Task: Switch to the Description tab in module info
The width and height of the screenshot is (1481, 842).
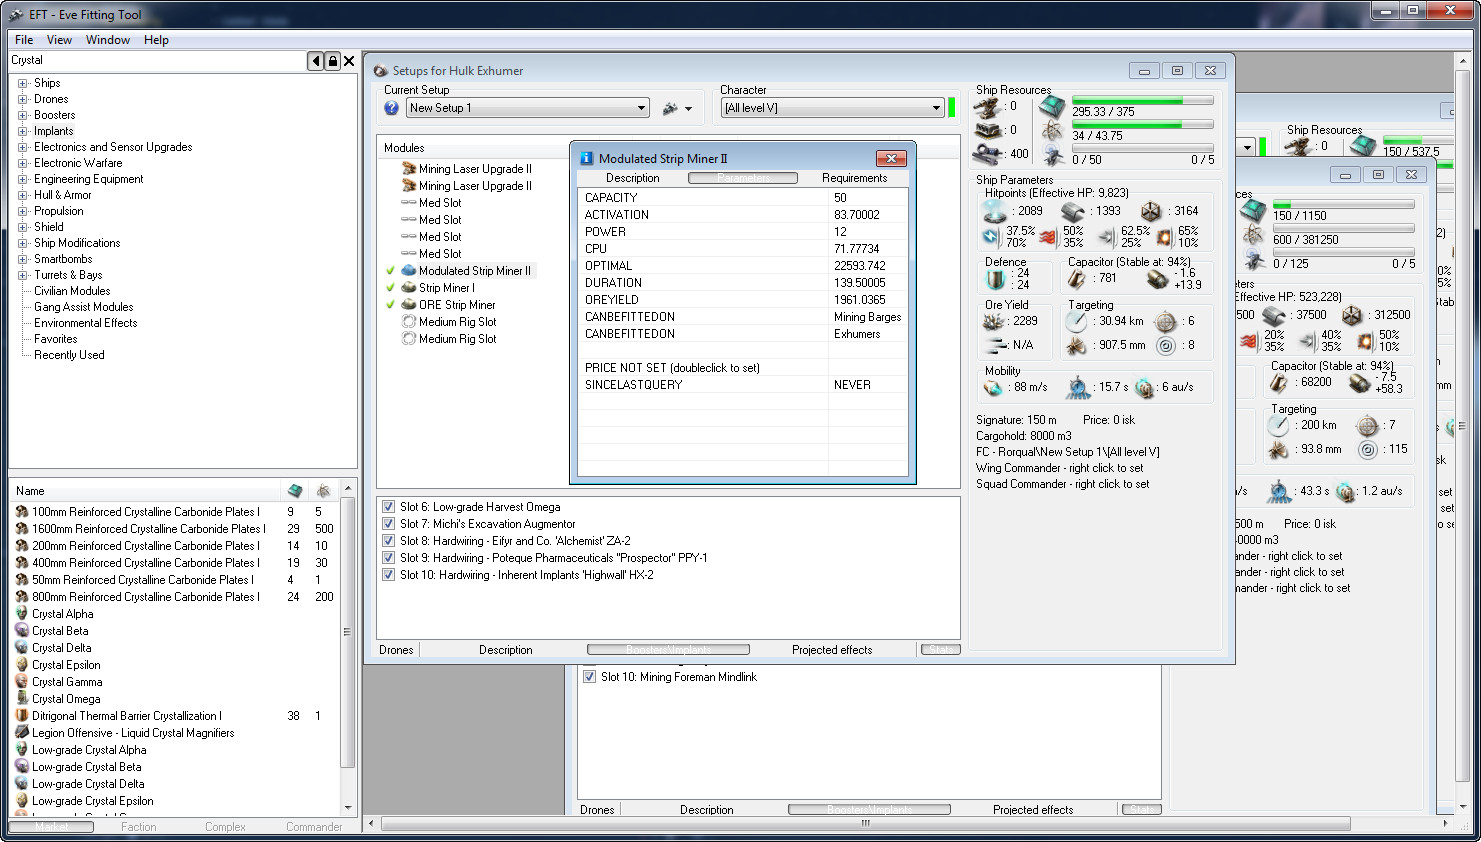Action: pos(633,178)
